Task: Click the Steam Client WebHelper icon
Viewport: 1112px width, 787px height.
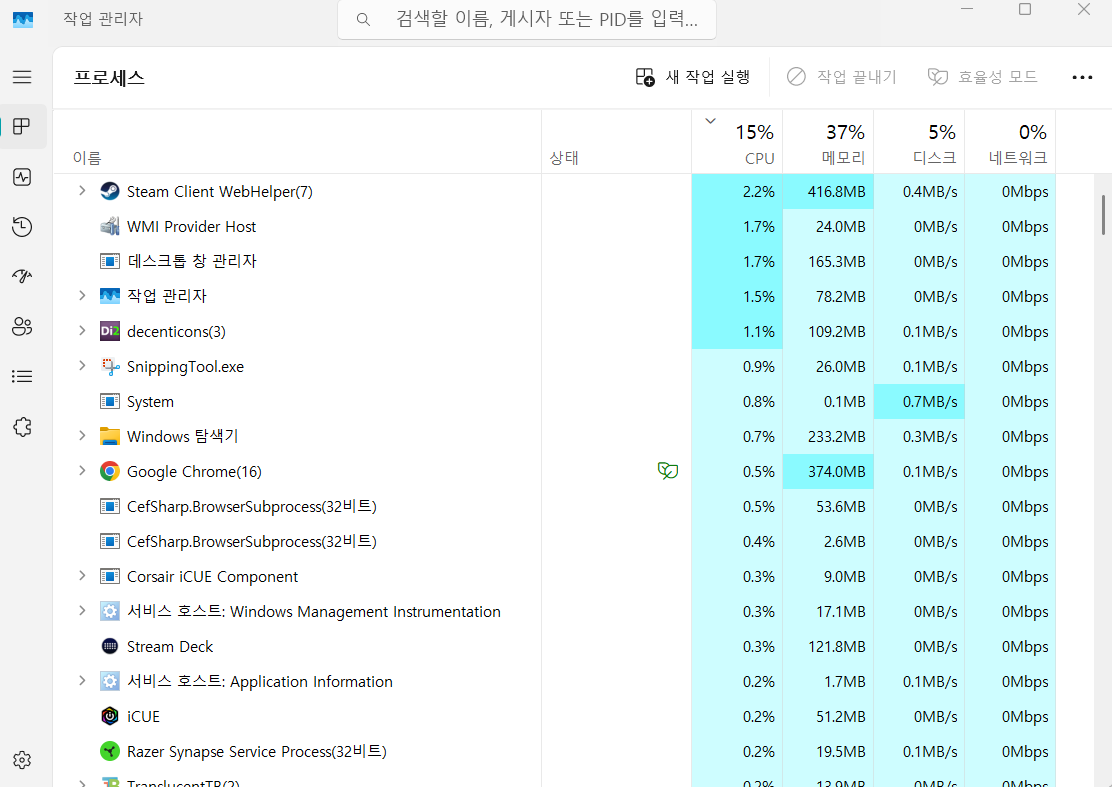Action: pyautogui.click(x=109, y=191)
